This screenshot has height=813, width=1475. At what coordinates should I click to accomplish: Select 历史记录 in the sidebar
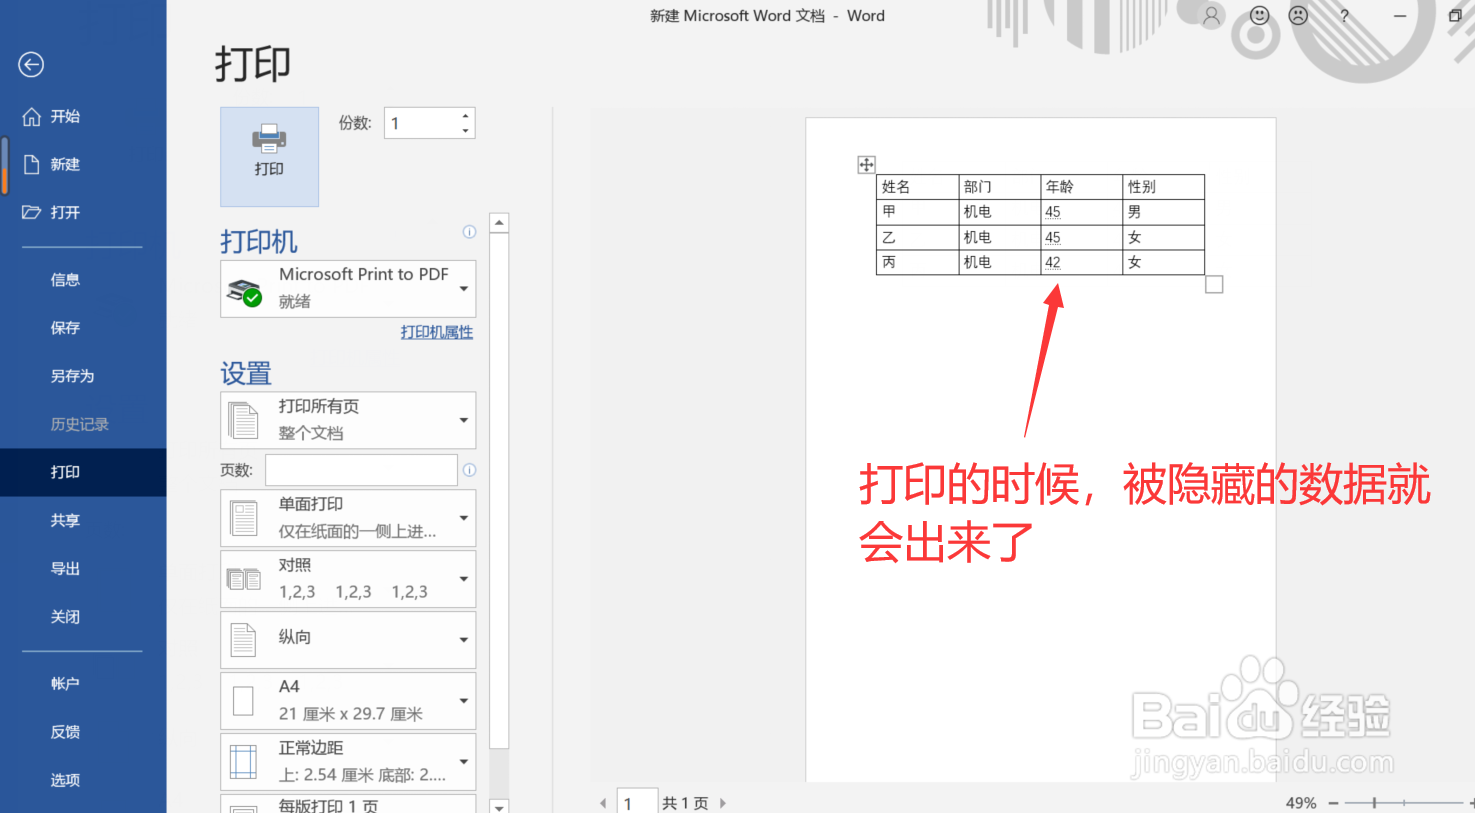[83, 424]
